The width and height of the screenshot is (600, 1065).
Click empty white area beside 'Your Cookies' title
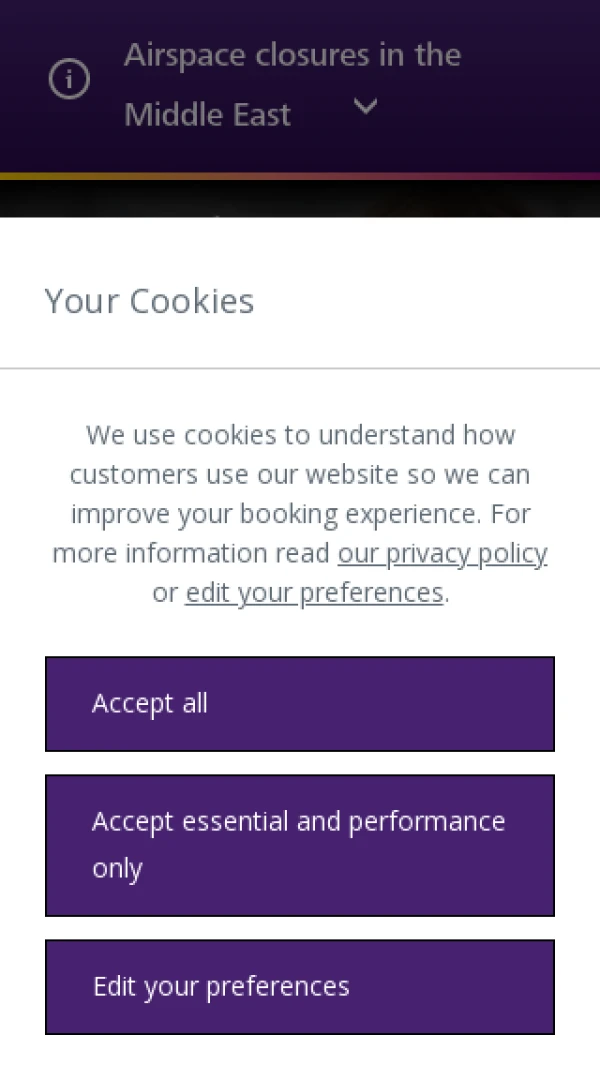point(430,301)
